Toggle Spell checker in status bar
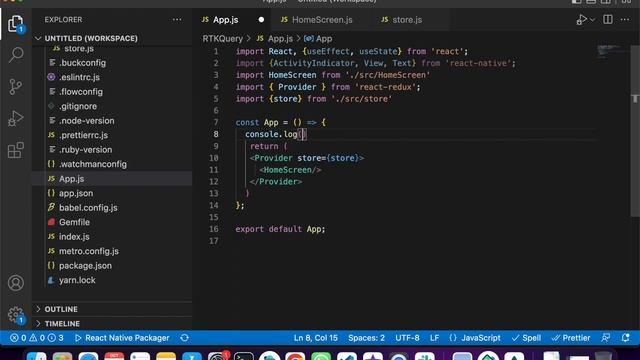The height and width of the screenshot is (360, 640). point(527,338)
